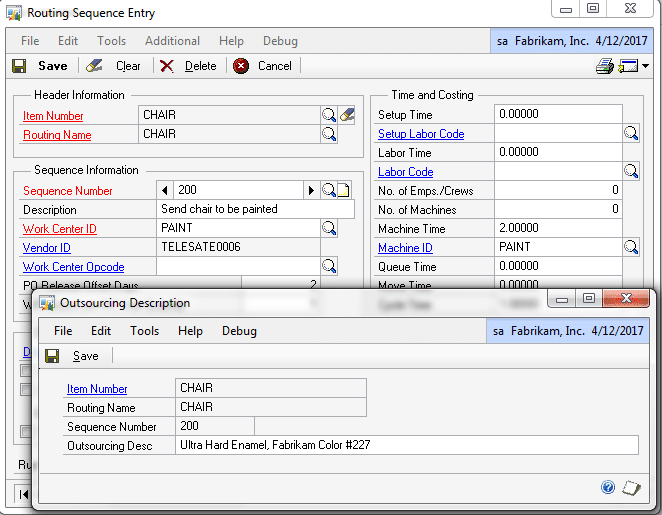
Task: Click the Machine Time field showing 2.00000
Action: click(x=558, y=228)
